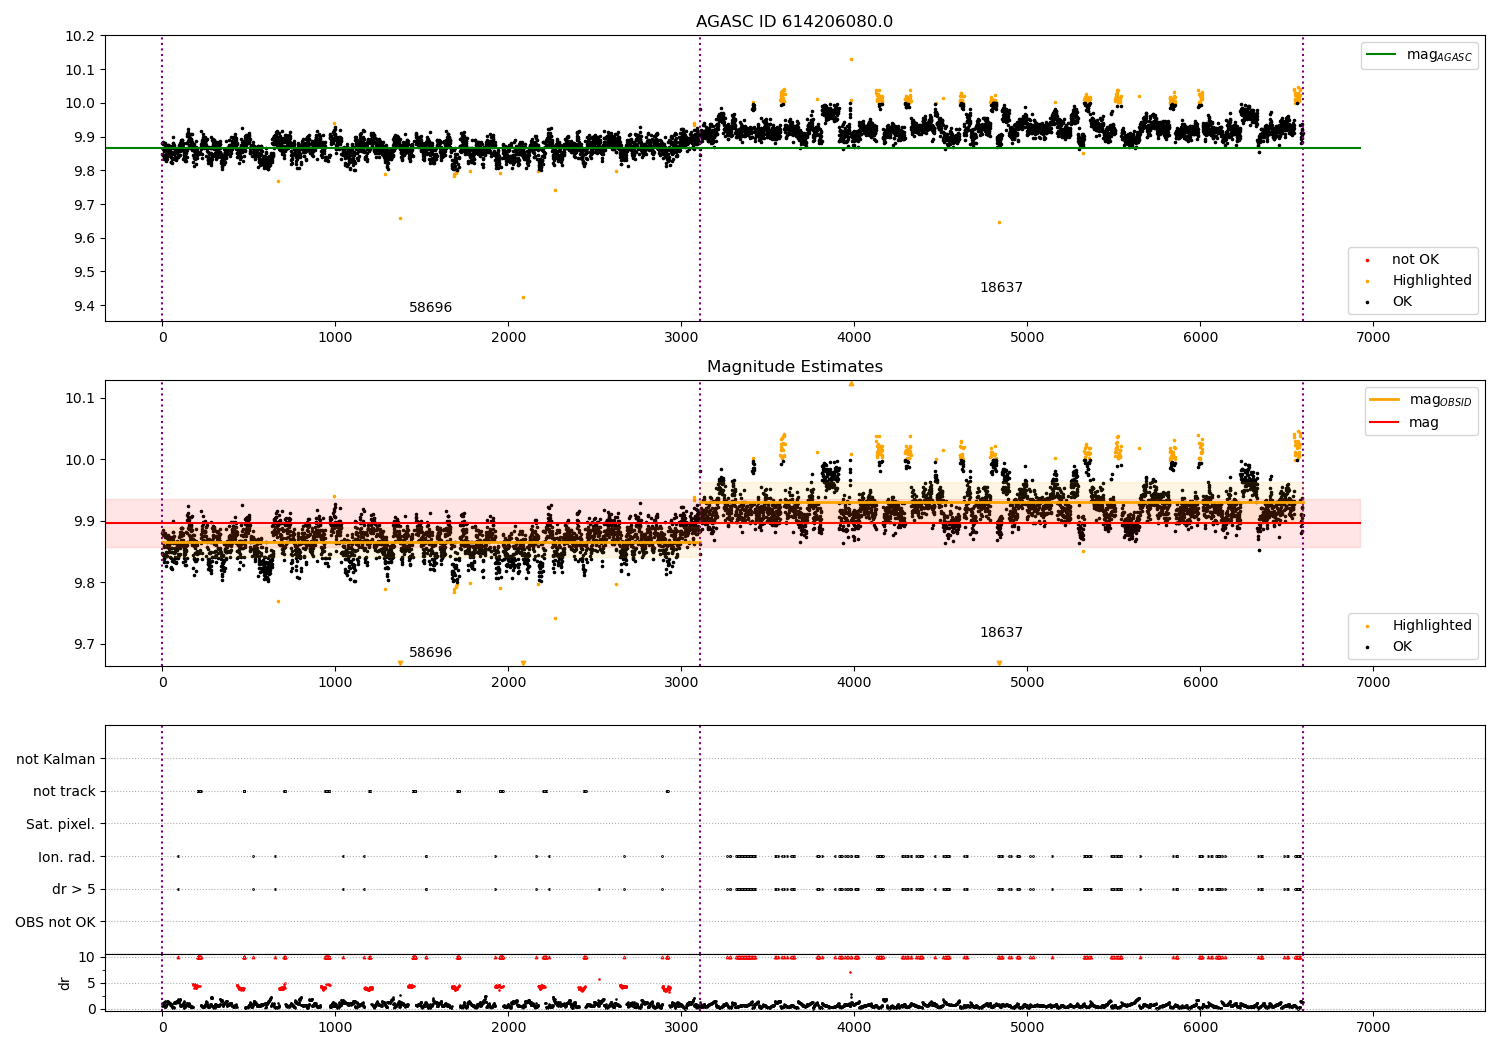Viewport: 1500px width, 1050px height.
Task: Select 'not OK' in the top plot legend
Action: tap(1415, 260)
